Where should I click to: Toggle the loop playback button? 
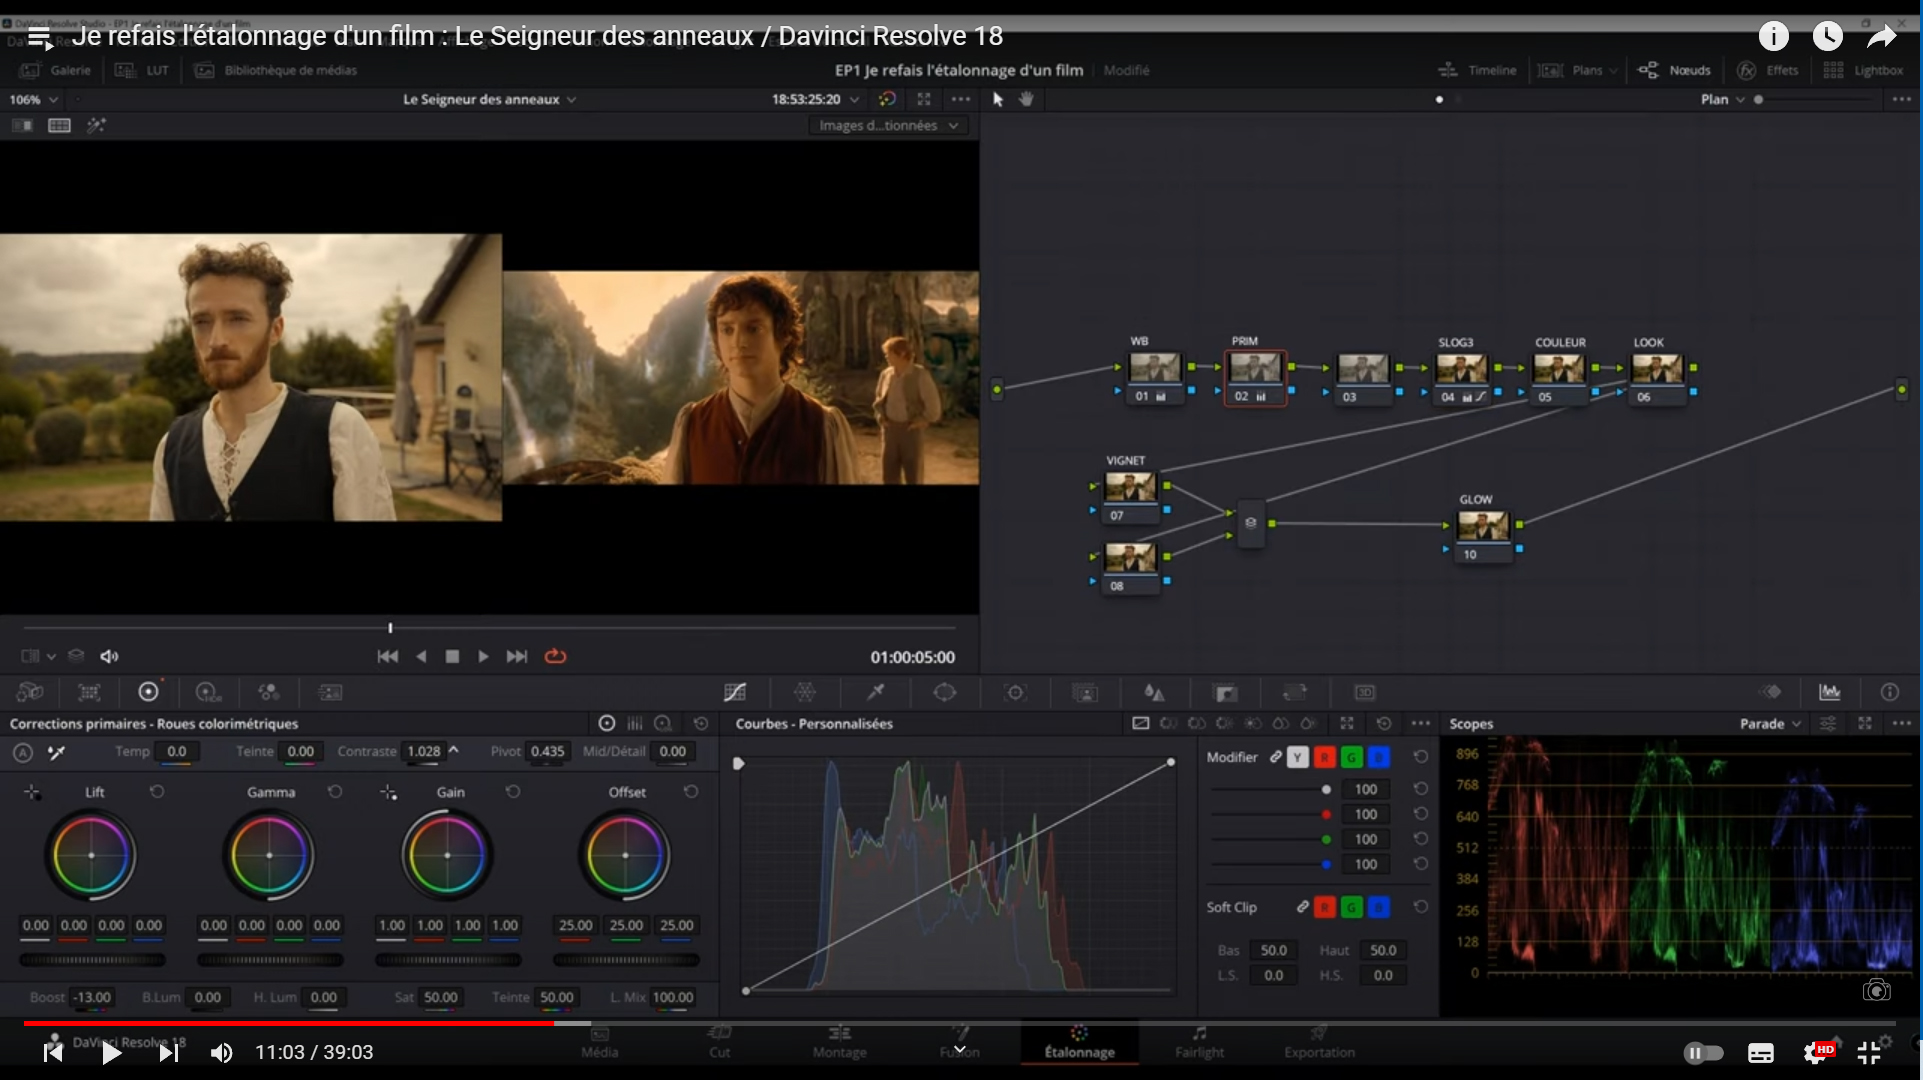click(x=555, y=656)
